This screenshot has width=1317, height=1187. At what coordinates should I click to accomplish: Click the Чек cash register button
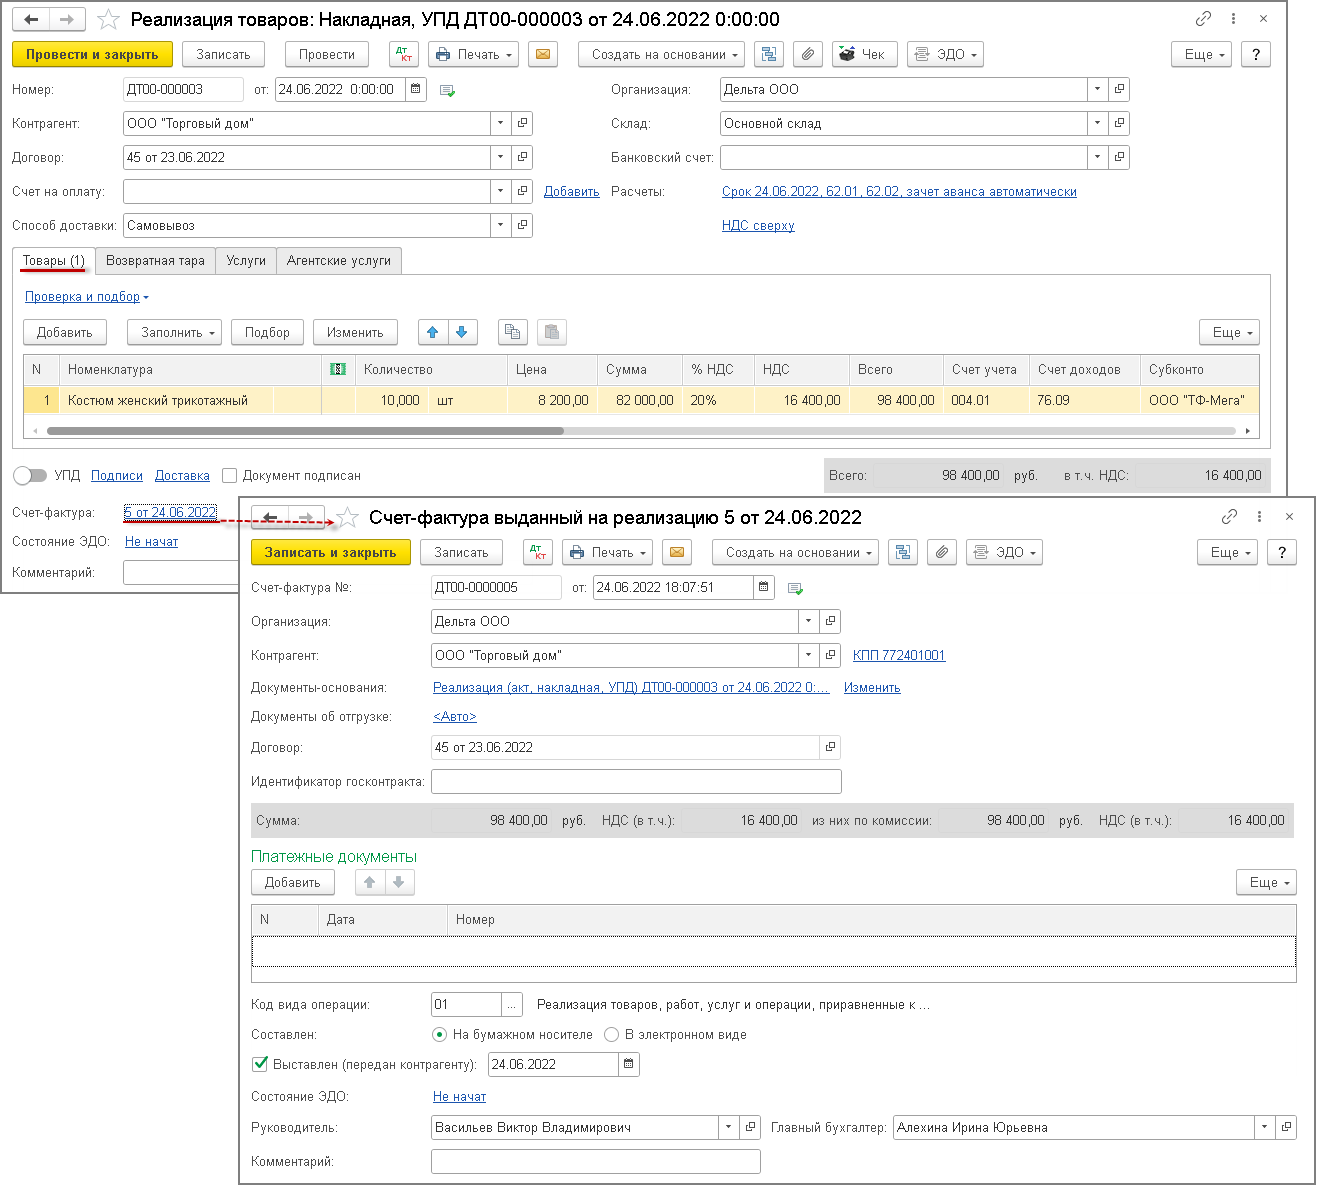[x=865, y=54]
